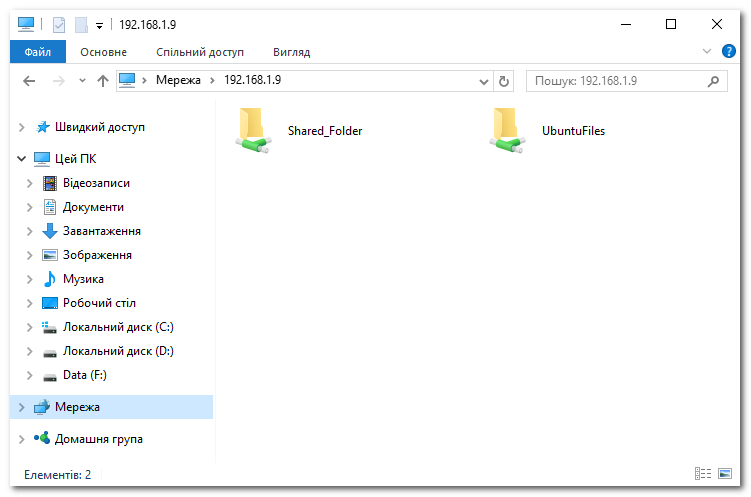Open Help with the question mark icon
This screenshot has height=497, width=751.
pyautogui.click(x=728, y=51)
